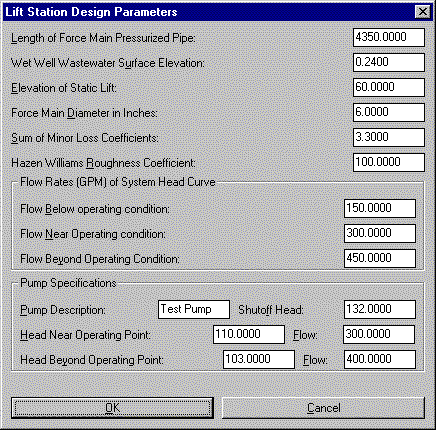436x430 pixels.
Task: Close the Lift Station Design Parameters dialog
Action: (x=422, y=12)
